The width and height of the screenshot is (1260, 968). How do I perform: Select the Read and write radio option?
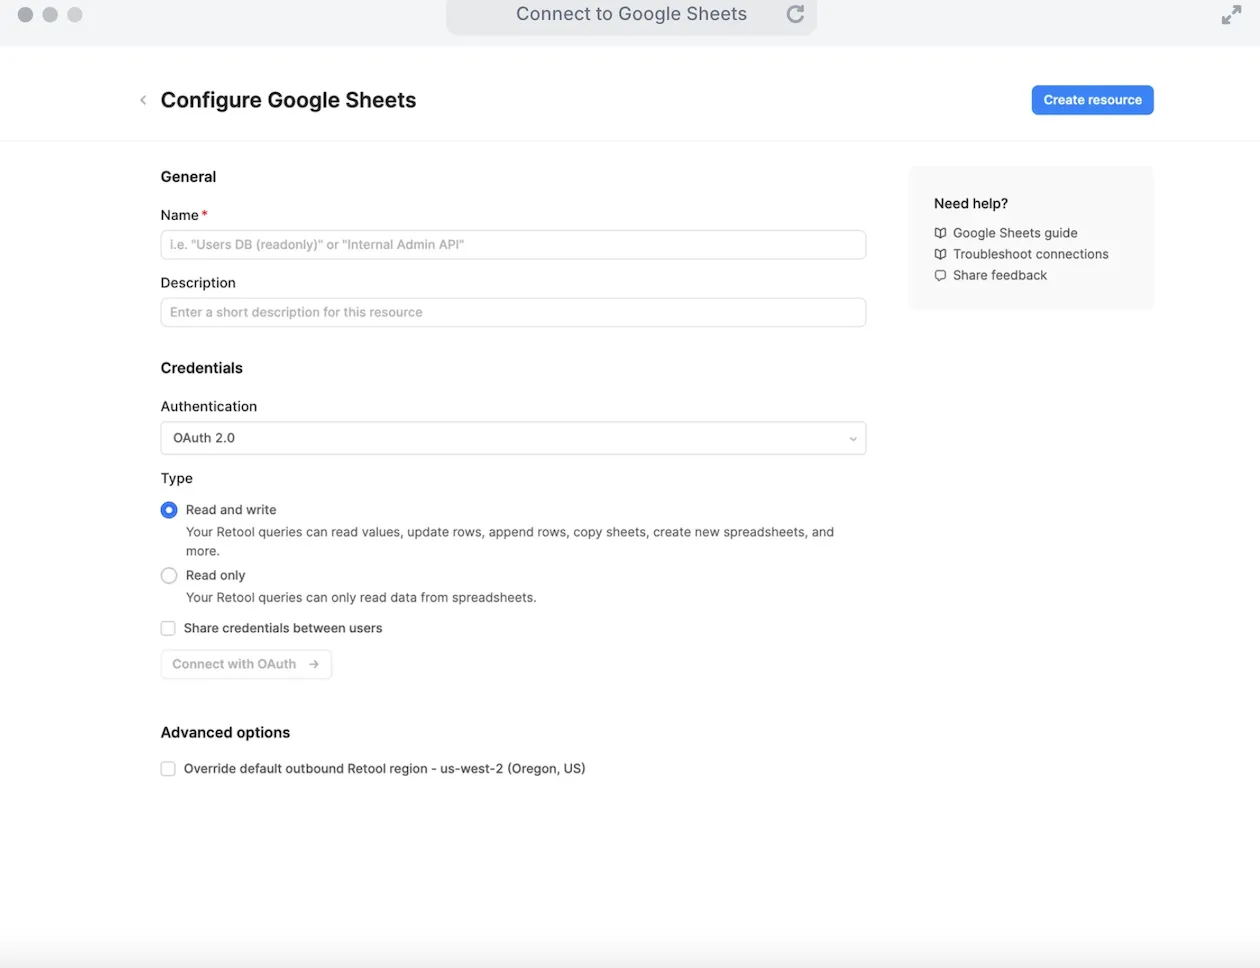pos(169,510)
